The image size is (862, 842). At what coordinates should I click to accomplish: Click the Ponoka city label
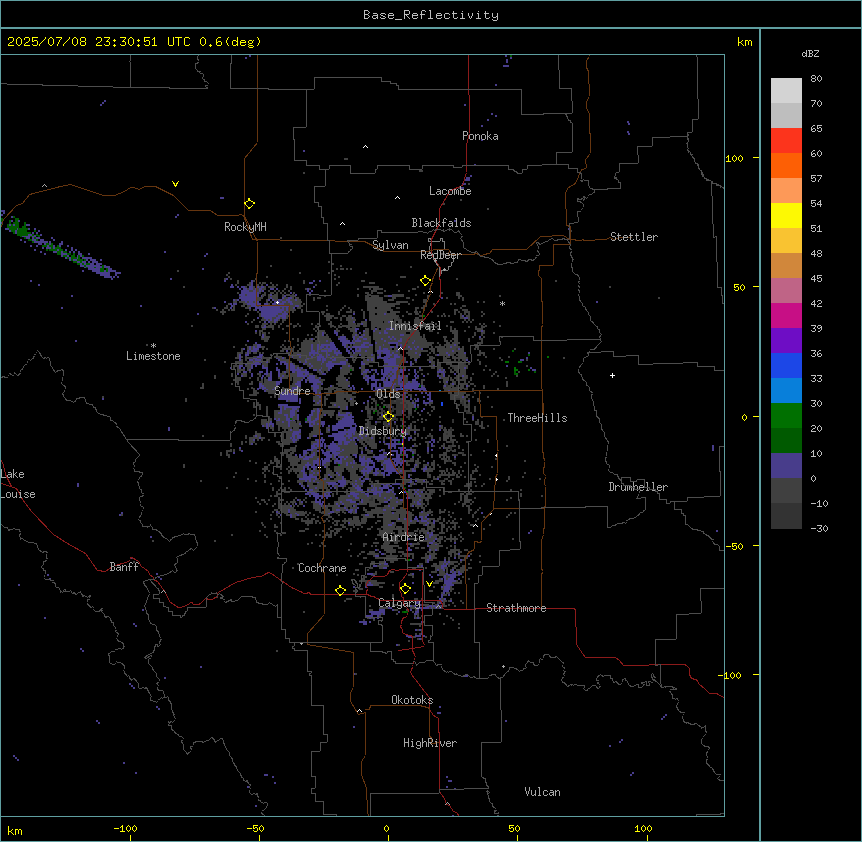pyautogui.click(x=480, y=136)
